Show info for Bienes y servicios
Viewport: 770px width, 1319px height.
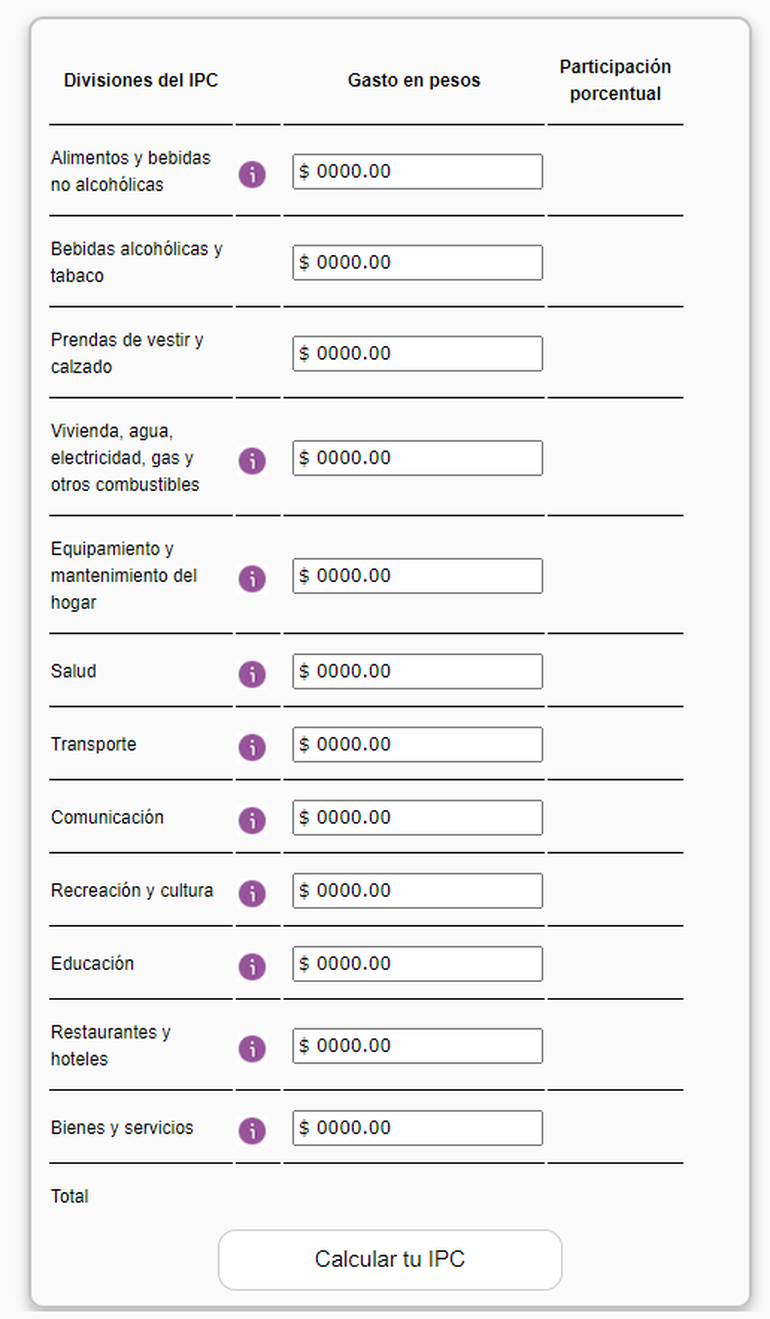pyautogui.click(x=252, y=1130)
